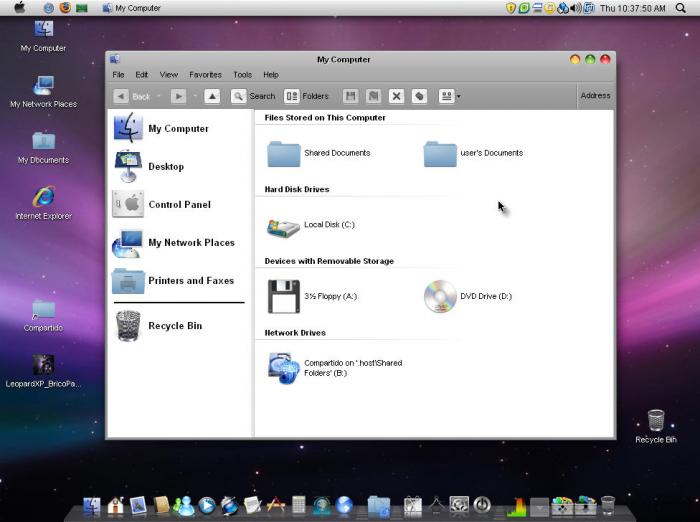Select the LeopardXP_BricoPa... desktop icon

point(43,371)
